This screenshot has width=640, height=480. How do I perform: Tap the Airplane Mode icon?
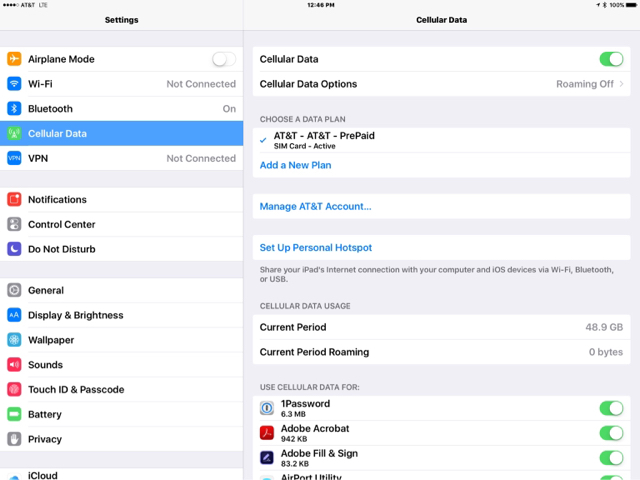[14, 59]
